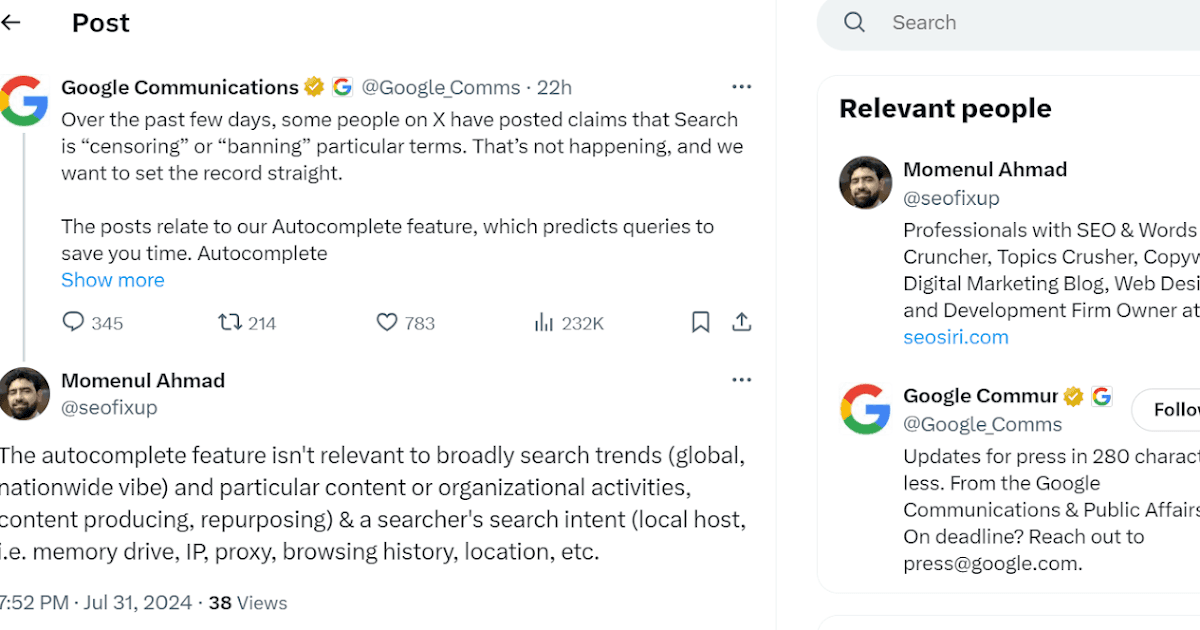Screen dimensions: 1200x630
Task: Reply to the Google Communications post
Action: 74,322
